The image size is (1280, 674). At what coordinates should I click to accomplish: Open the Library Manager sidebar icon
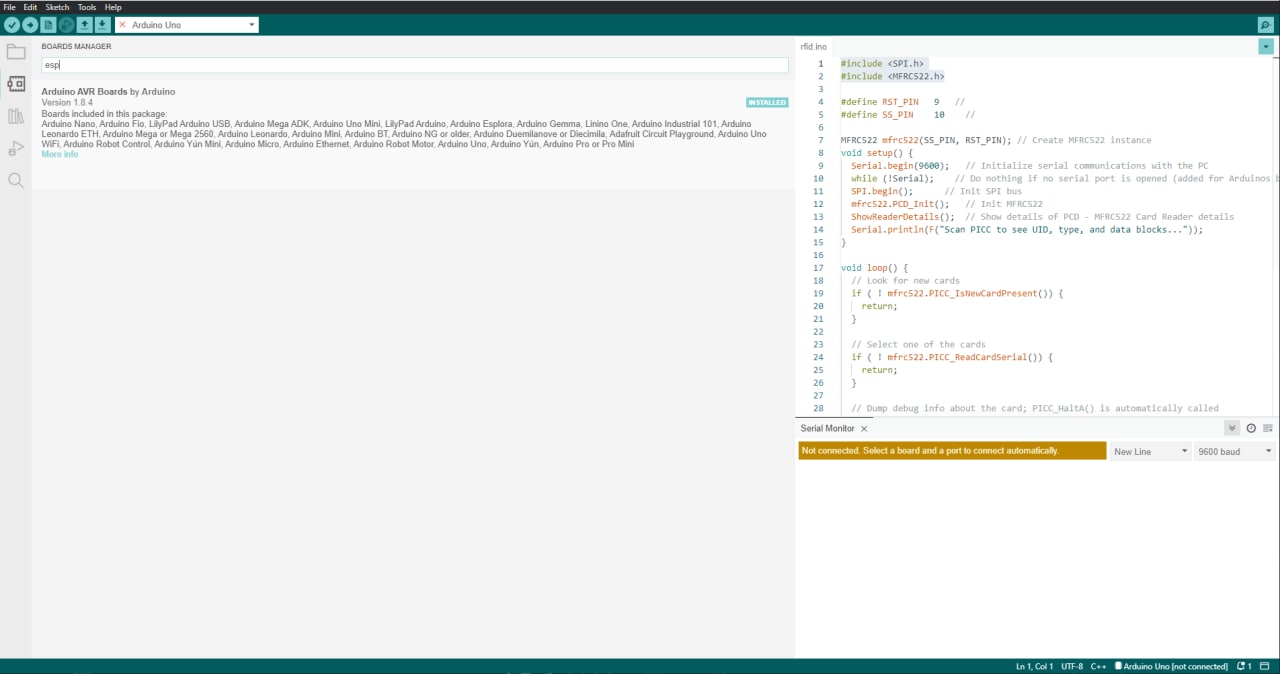[16, 116]
